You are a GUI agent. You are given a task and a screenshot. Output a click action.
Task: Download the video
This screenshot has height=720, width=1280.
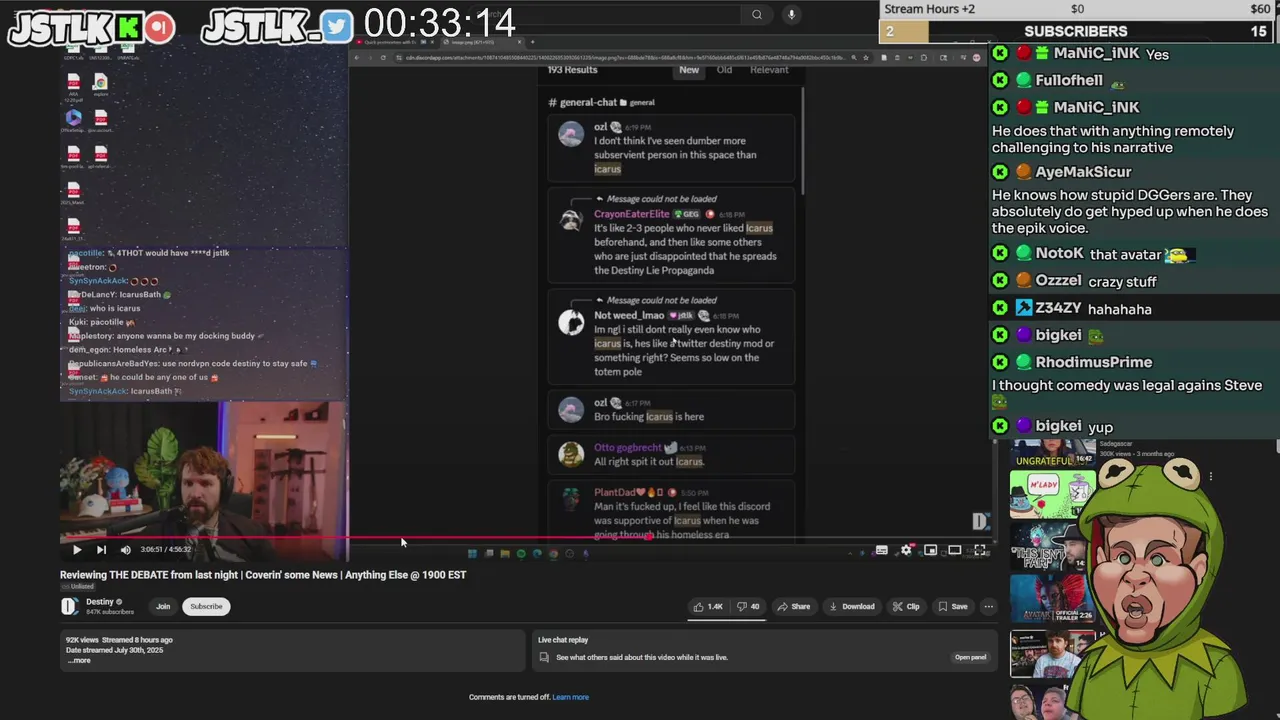pyautogui.click(x=851, y=606)
